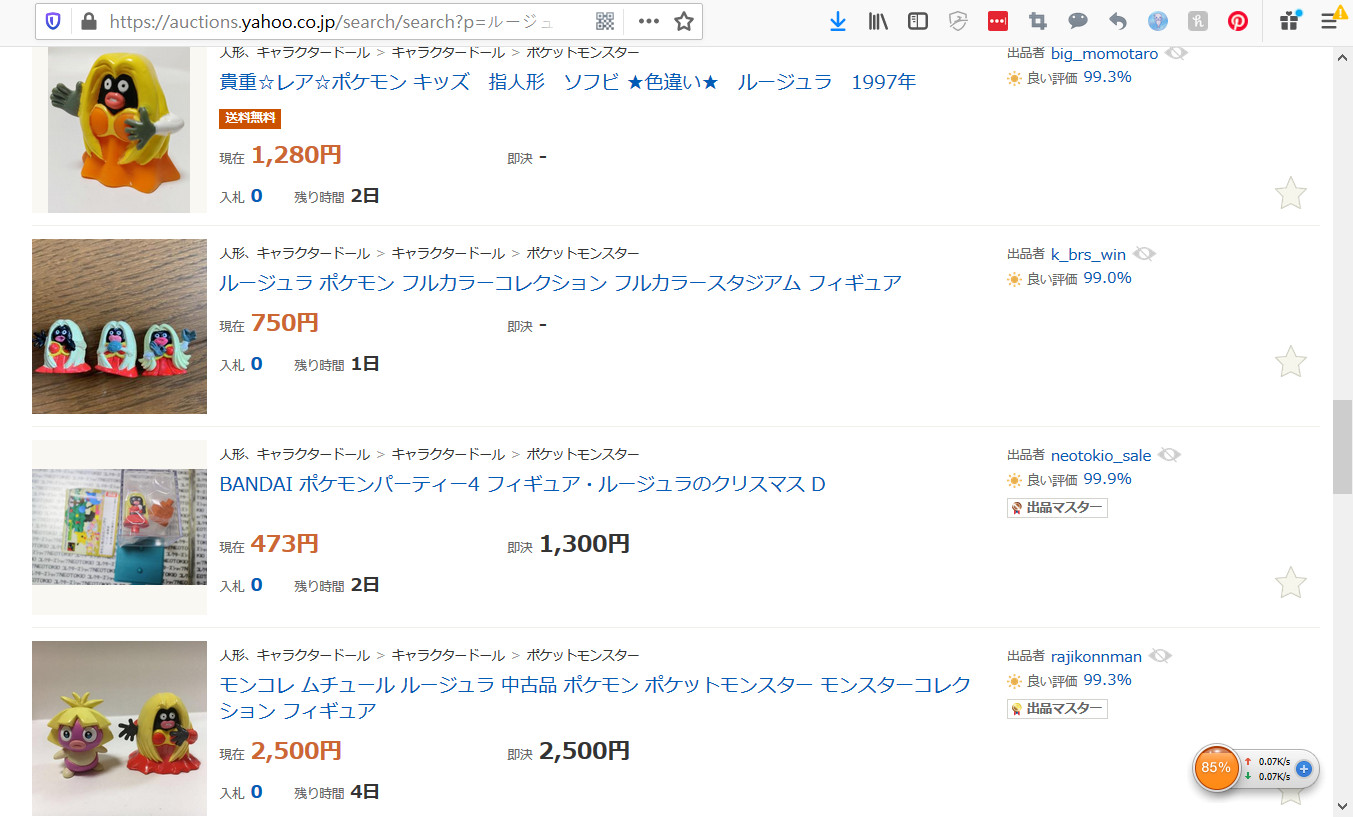The image size is (1353, 817).
Task: Open 99.3% rating for rajikonnman
Action: 1108,680
